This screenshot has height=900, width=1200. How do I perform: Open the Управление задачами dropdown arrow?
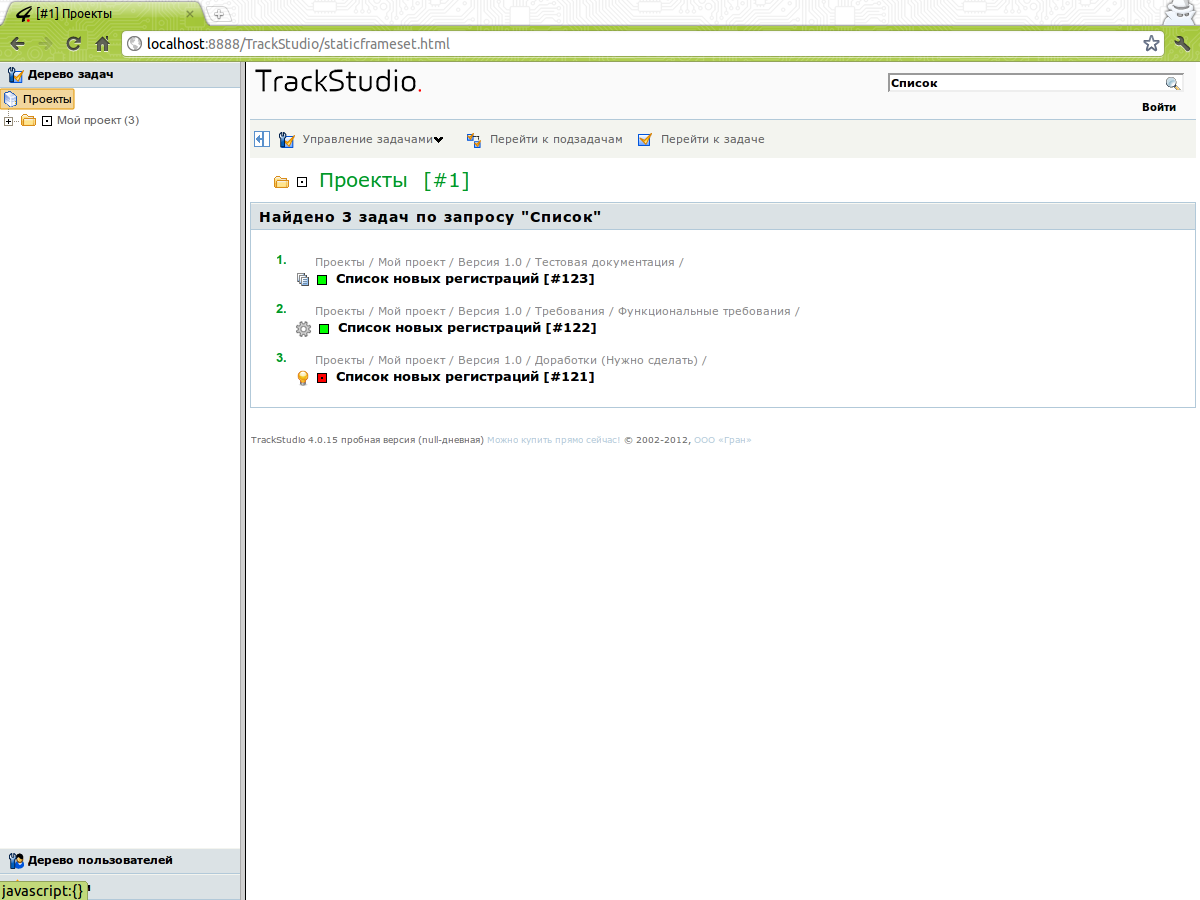438,140
